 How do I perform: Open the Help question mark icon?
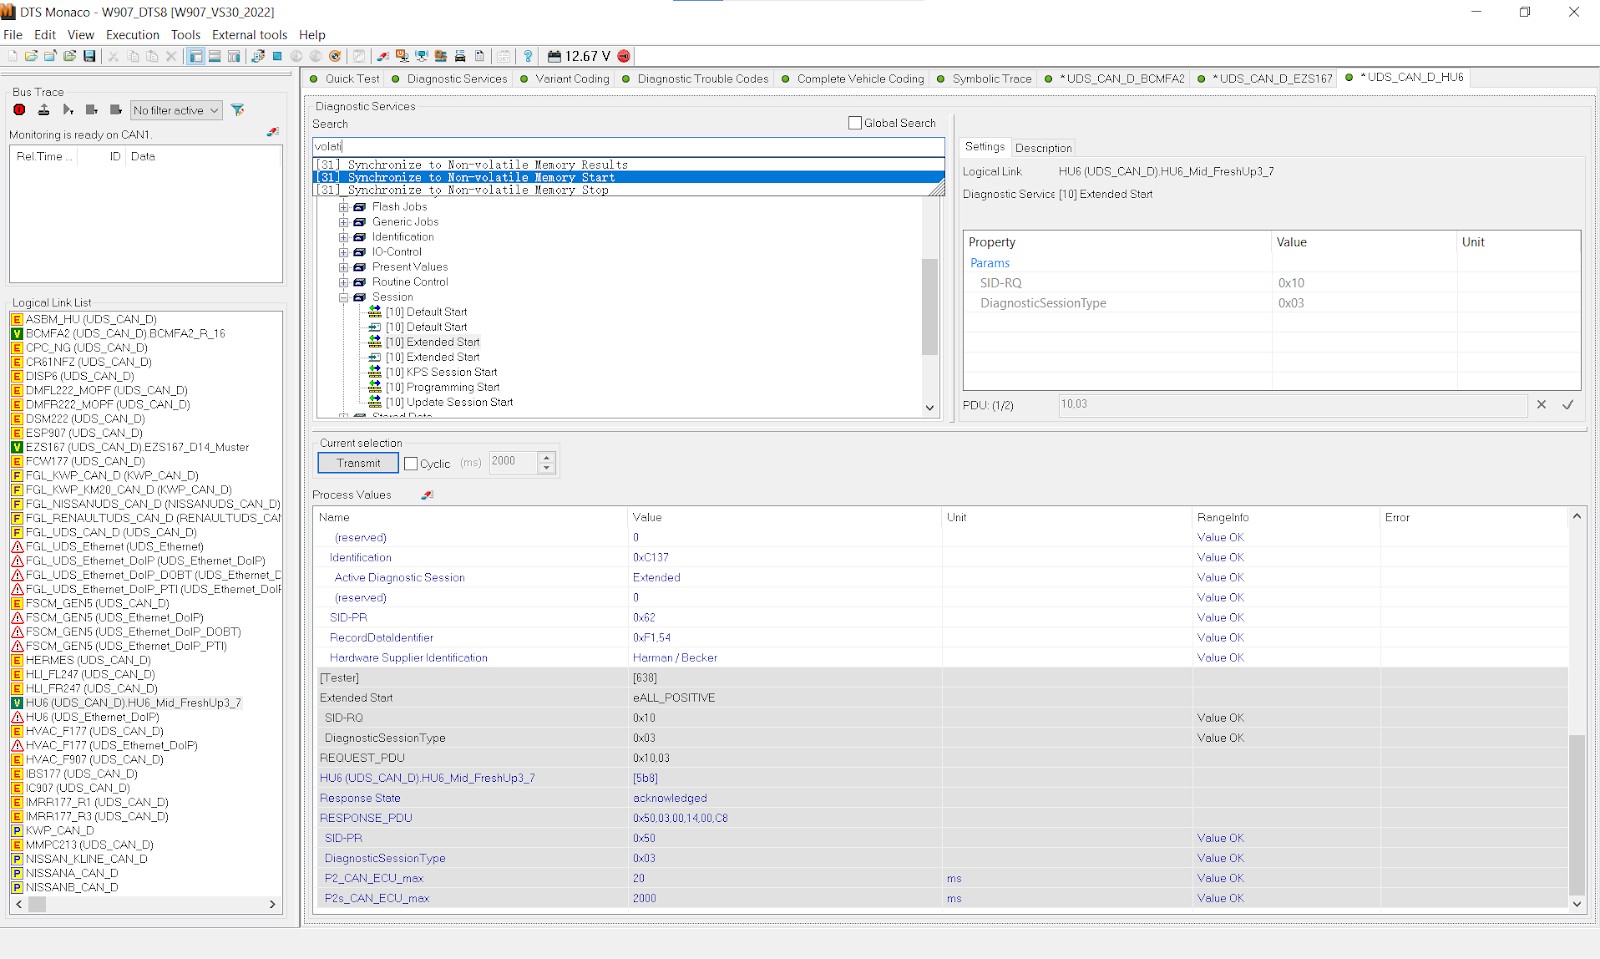(x=528, y=56)
